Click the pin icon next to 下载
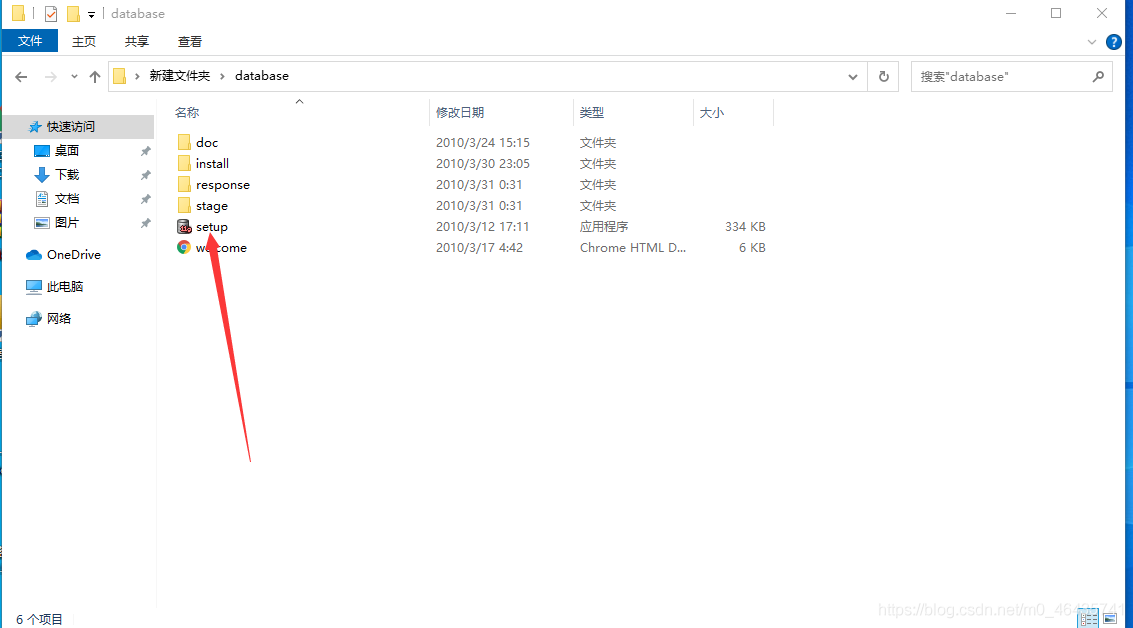Viewport: 1133px width, 628px height. point(145,175)
